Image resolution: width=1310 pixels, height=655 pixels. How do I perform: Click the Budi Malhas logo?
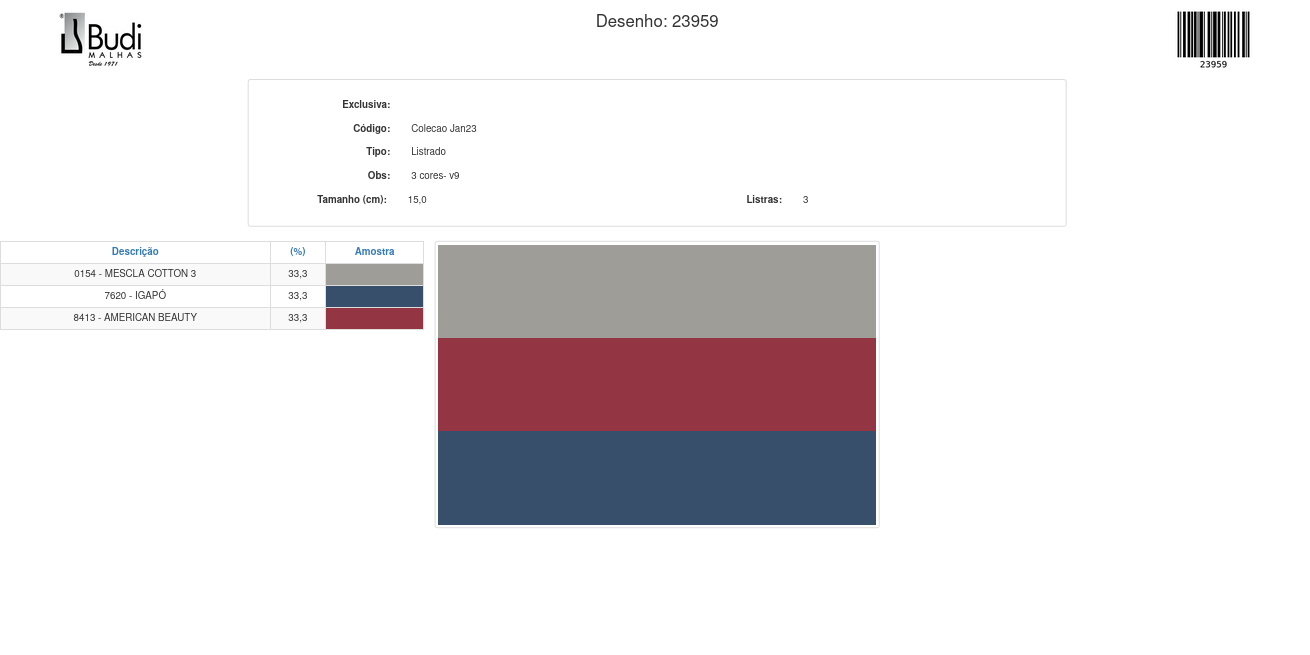(x=101, y=40)
